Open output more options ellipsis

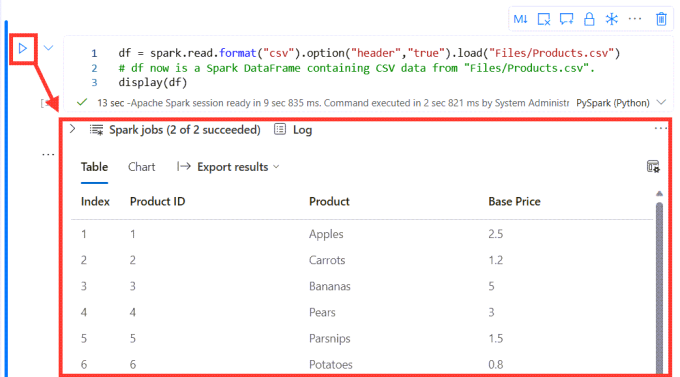coord(660,128)
